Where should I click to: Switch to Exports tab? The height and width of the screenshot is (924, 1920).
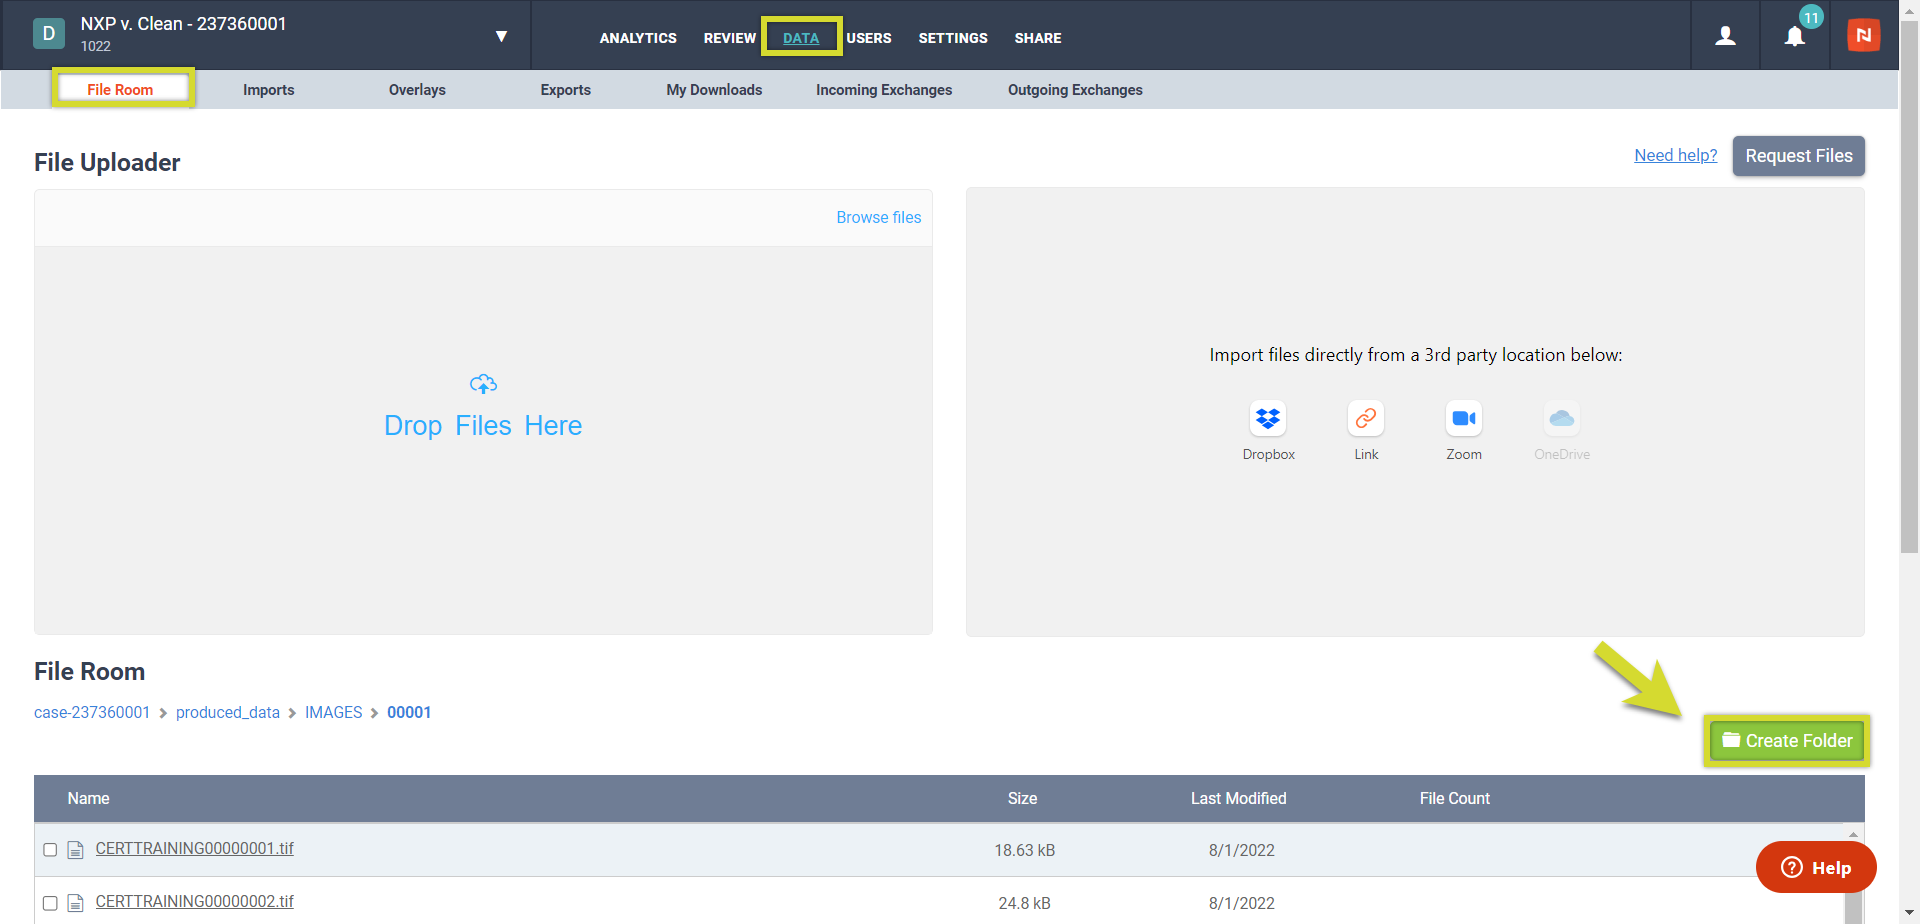pos(566,90)
